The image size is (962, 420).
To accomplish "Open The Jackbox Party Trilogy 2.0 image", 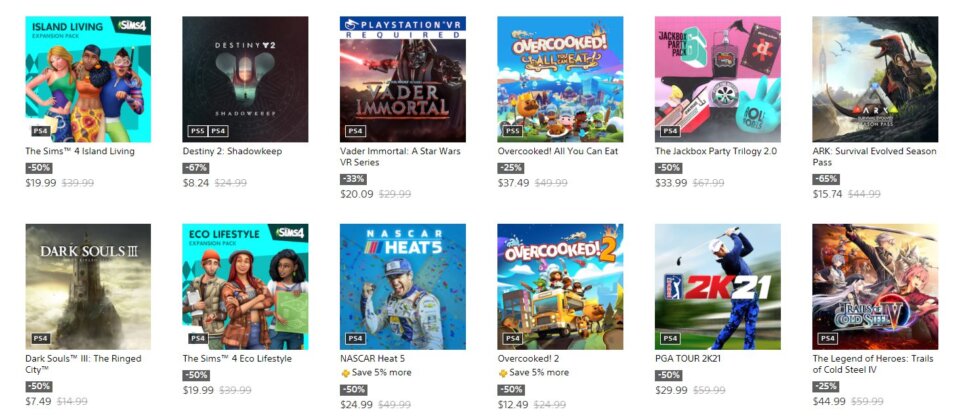I will click(718, 79).
